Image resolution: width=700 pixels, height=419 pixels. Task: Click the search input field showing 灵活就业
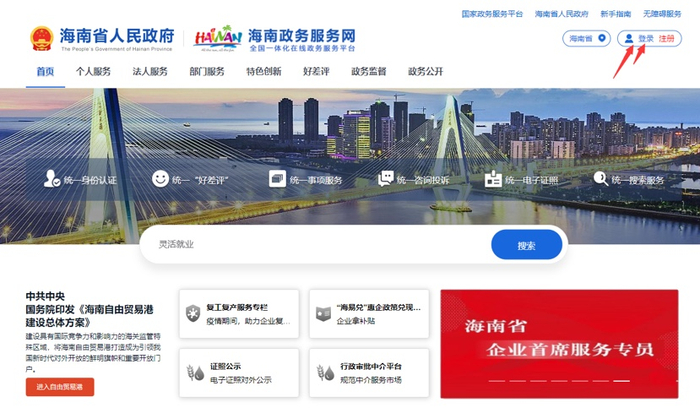[315, 245]
